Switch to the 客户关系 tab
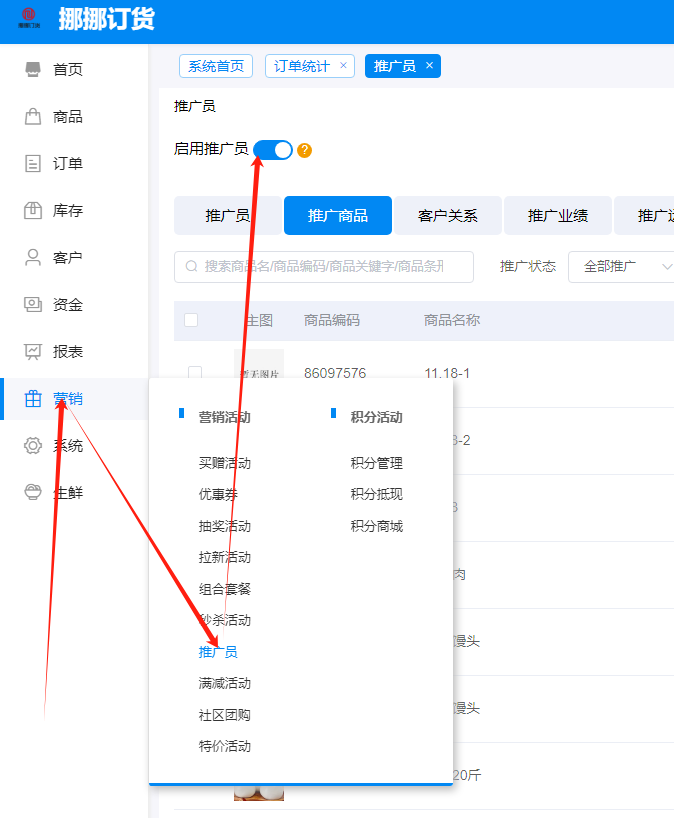This screenshot has height=818, width=674. tap(448, 215)
